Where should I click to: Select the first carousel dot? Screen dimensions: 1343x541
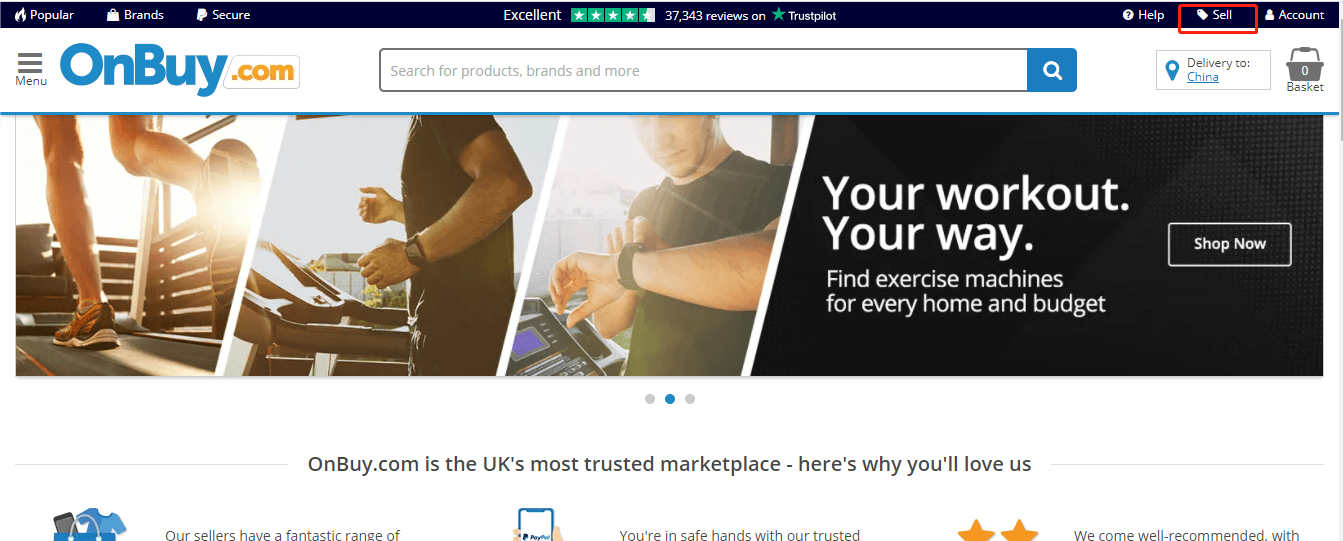(650, 399)
